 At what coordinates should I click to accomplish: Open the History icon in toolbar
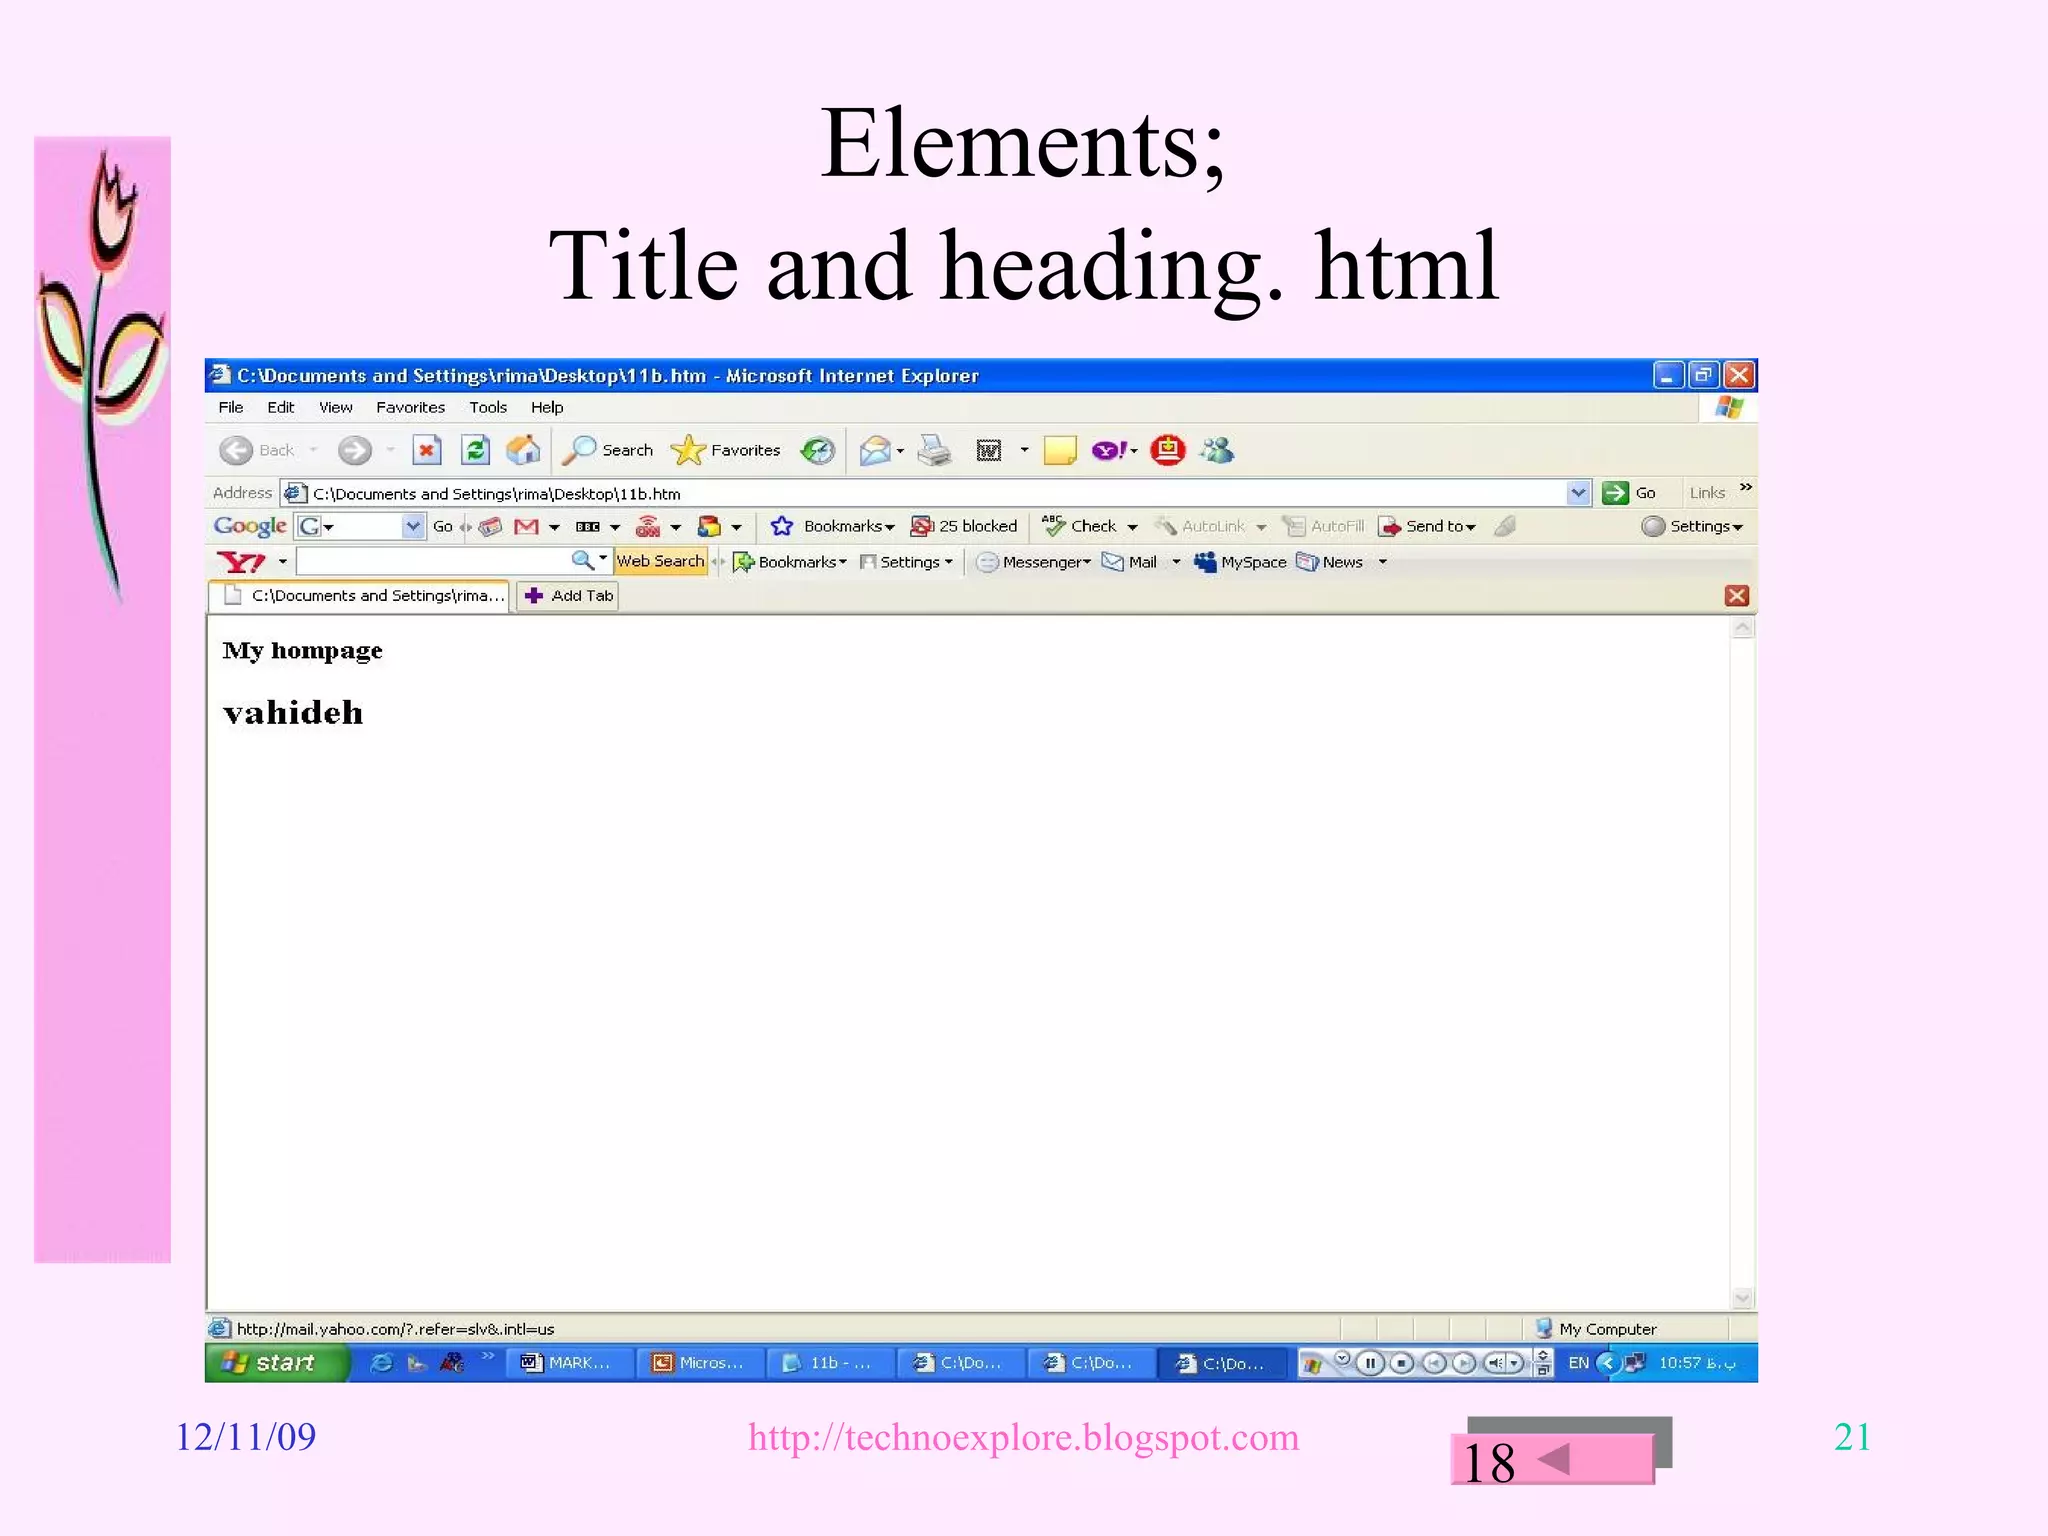818,451
